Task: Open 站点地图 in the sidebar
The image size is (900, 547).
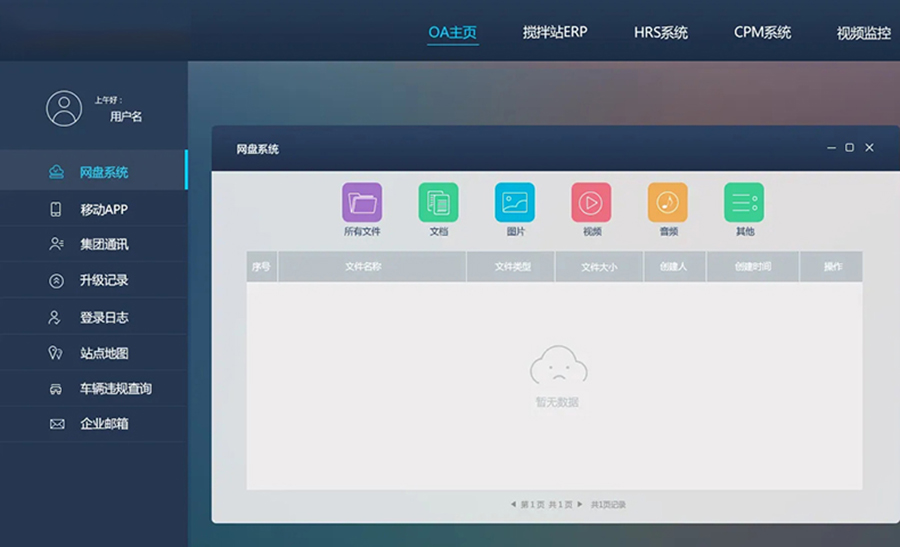Action: [x=103, y=353]
